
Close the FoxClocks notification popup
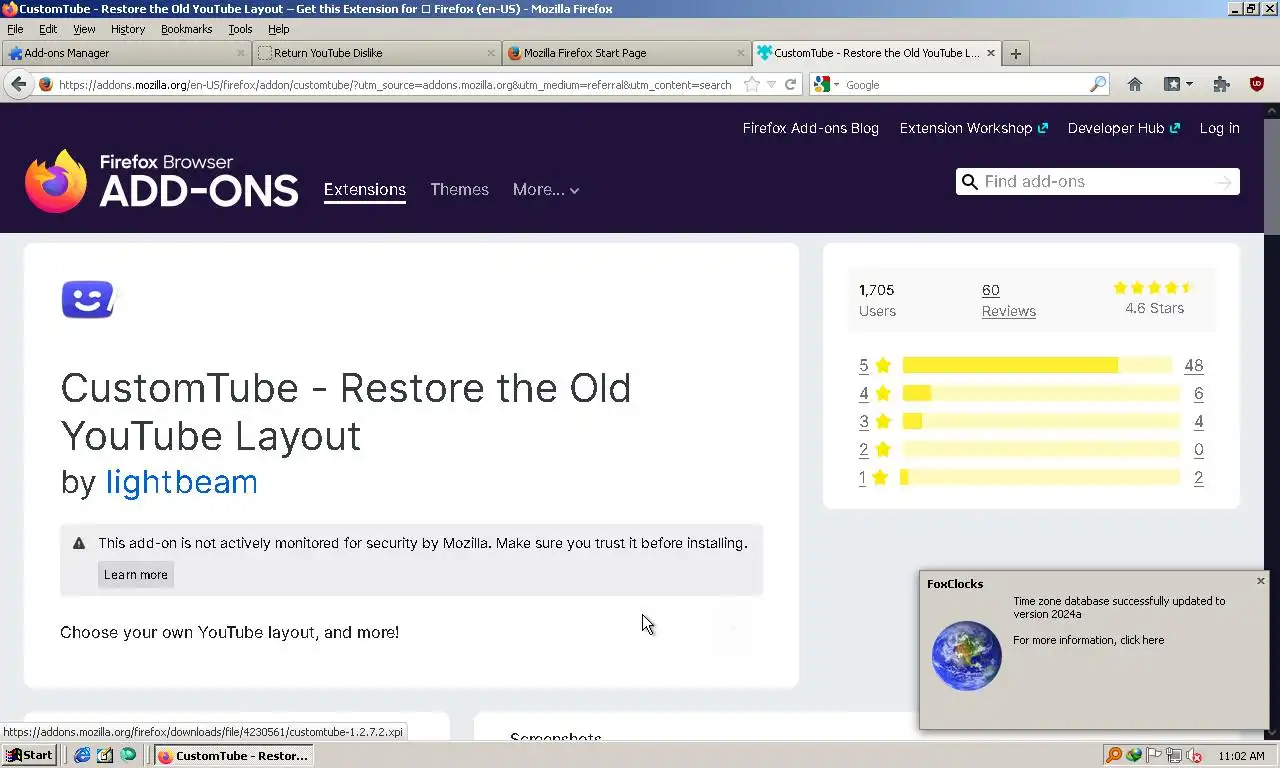click(x=1260, y=581)
